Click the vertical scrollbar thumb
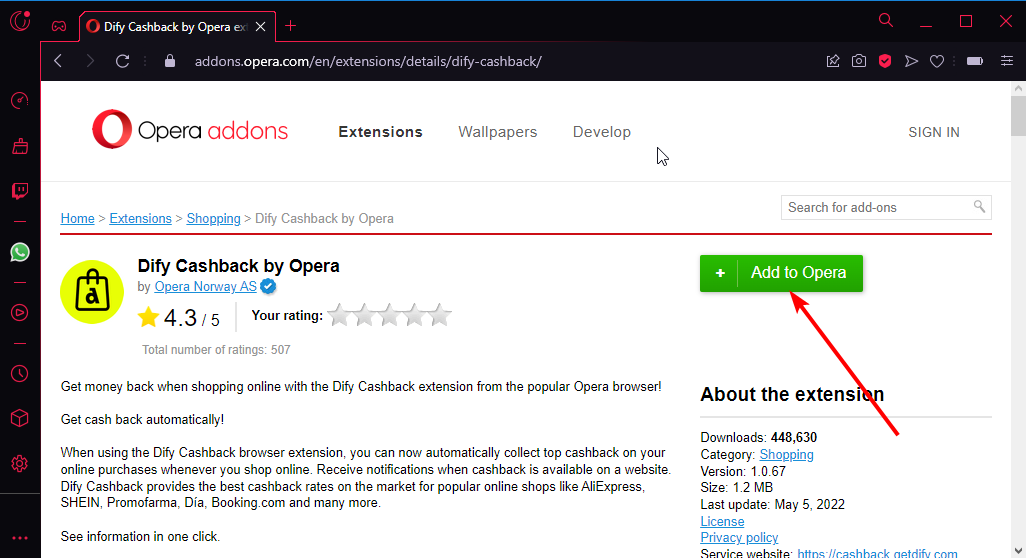Viewport: 1026px width, 558px height. point(1018,116)
